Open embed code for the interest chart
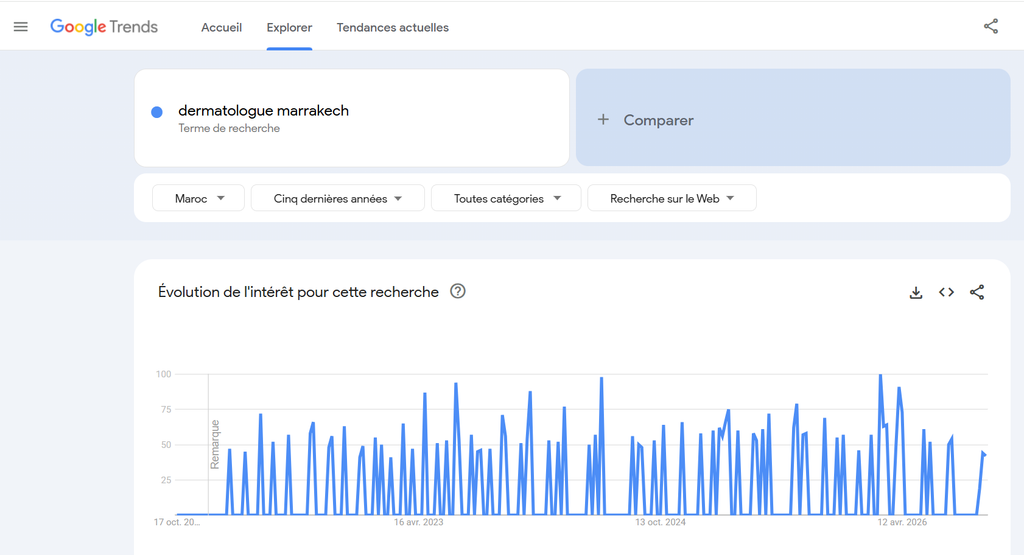Screen dimensions: 1024x555 tap(946, 292)
